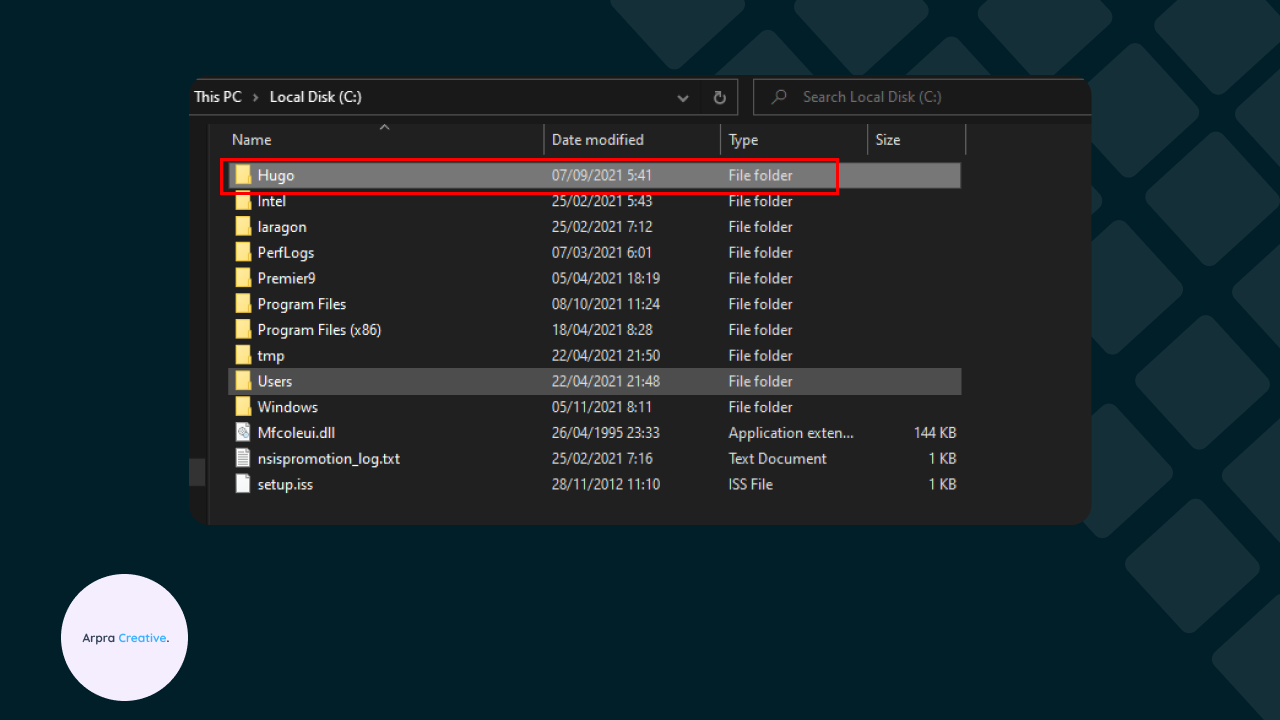Navigate to This PC breadcrumb
The width and height of the screenshot is (1280, 720).
(x=218, y=97)
